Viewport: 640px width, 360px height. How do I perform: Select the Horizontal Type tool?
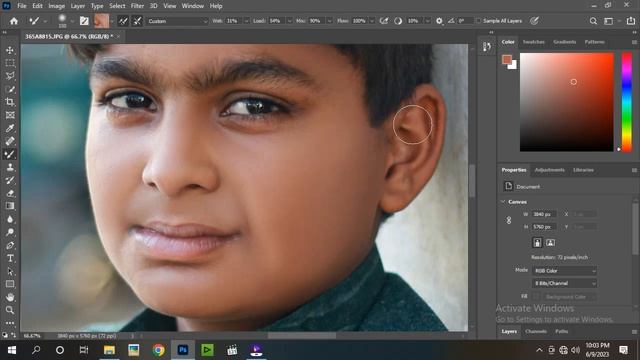[10, 258]
